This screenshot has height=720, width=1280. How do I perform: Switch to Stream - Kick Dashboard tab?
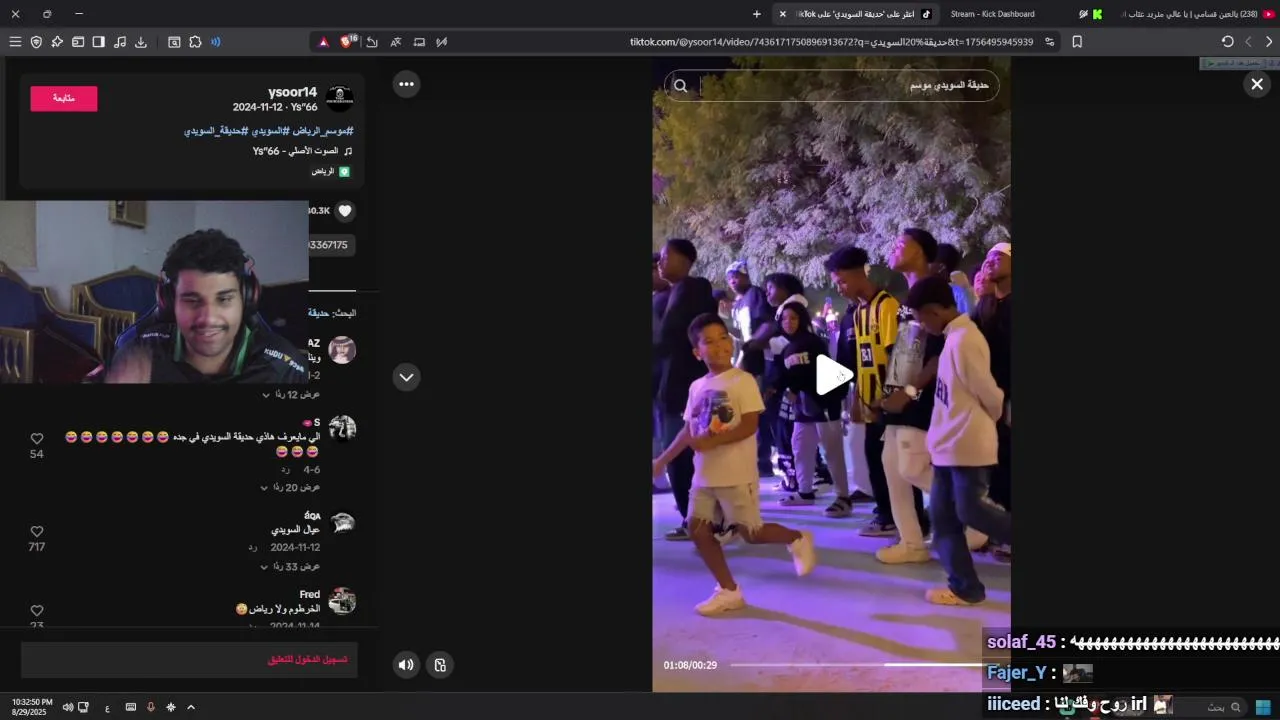click(992, 14)
